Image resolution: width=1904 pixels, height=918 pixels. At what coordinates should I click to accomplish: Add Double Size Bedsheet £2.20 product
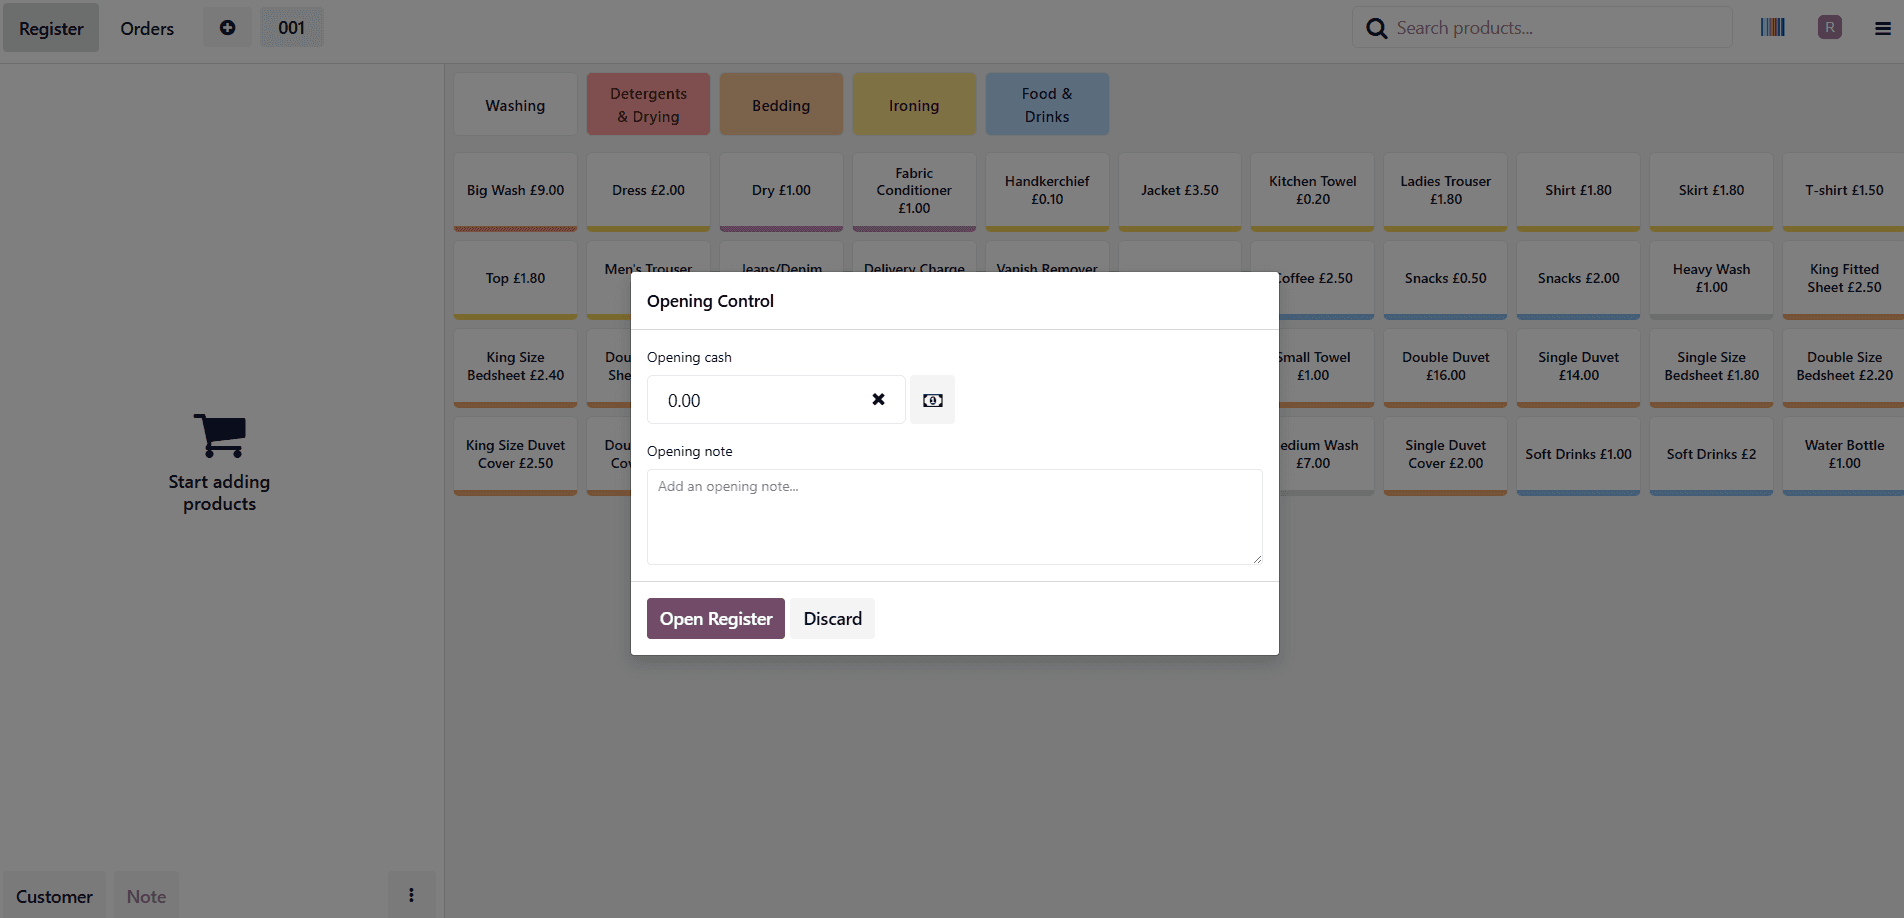[x=1844, y=367]
